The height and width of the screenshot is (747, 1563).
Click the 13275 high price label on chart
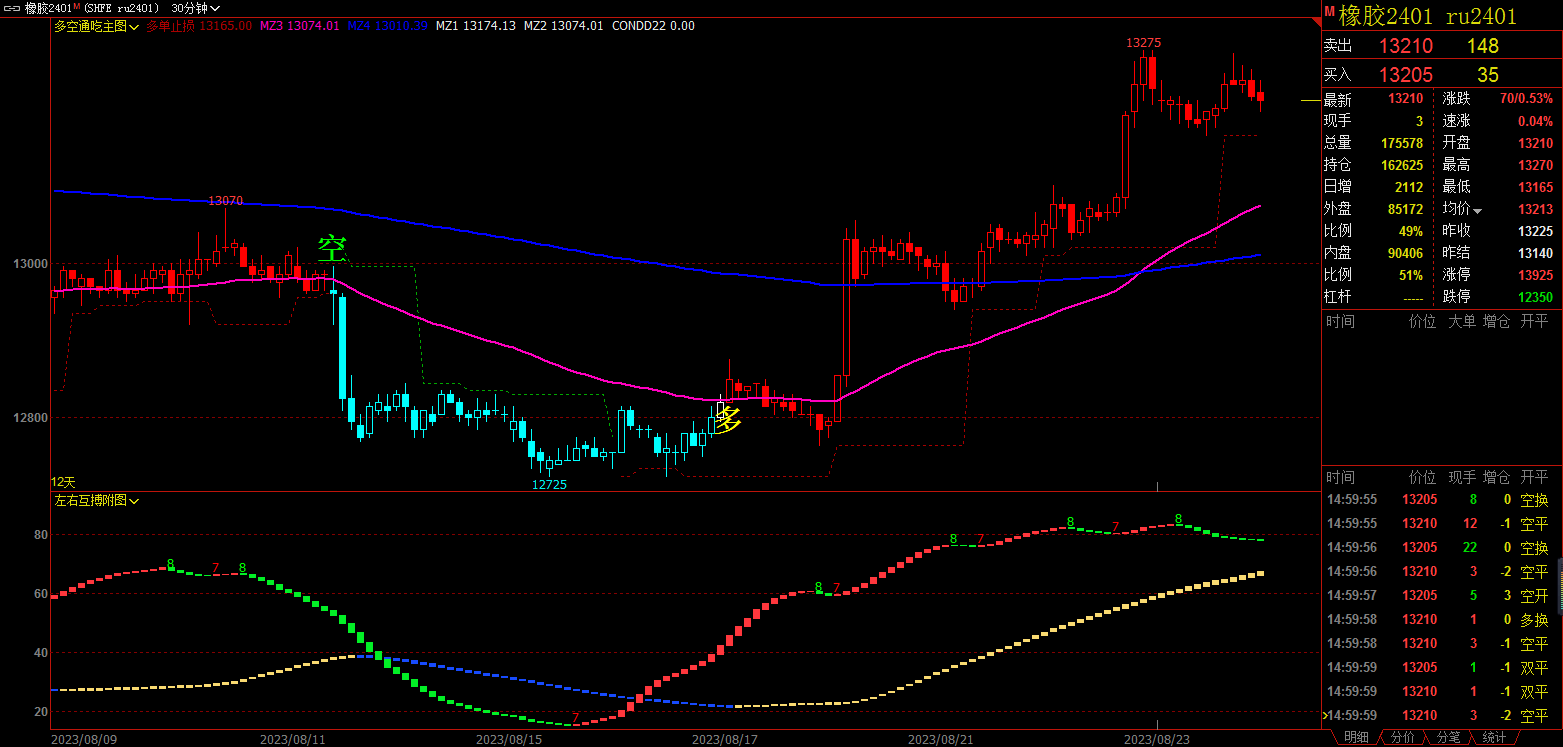coord(1143,43)
